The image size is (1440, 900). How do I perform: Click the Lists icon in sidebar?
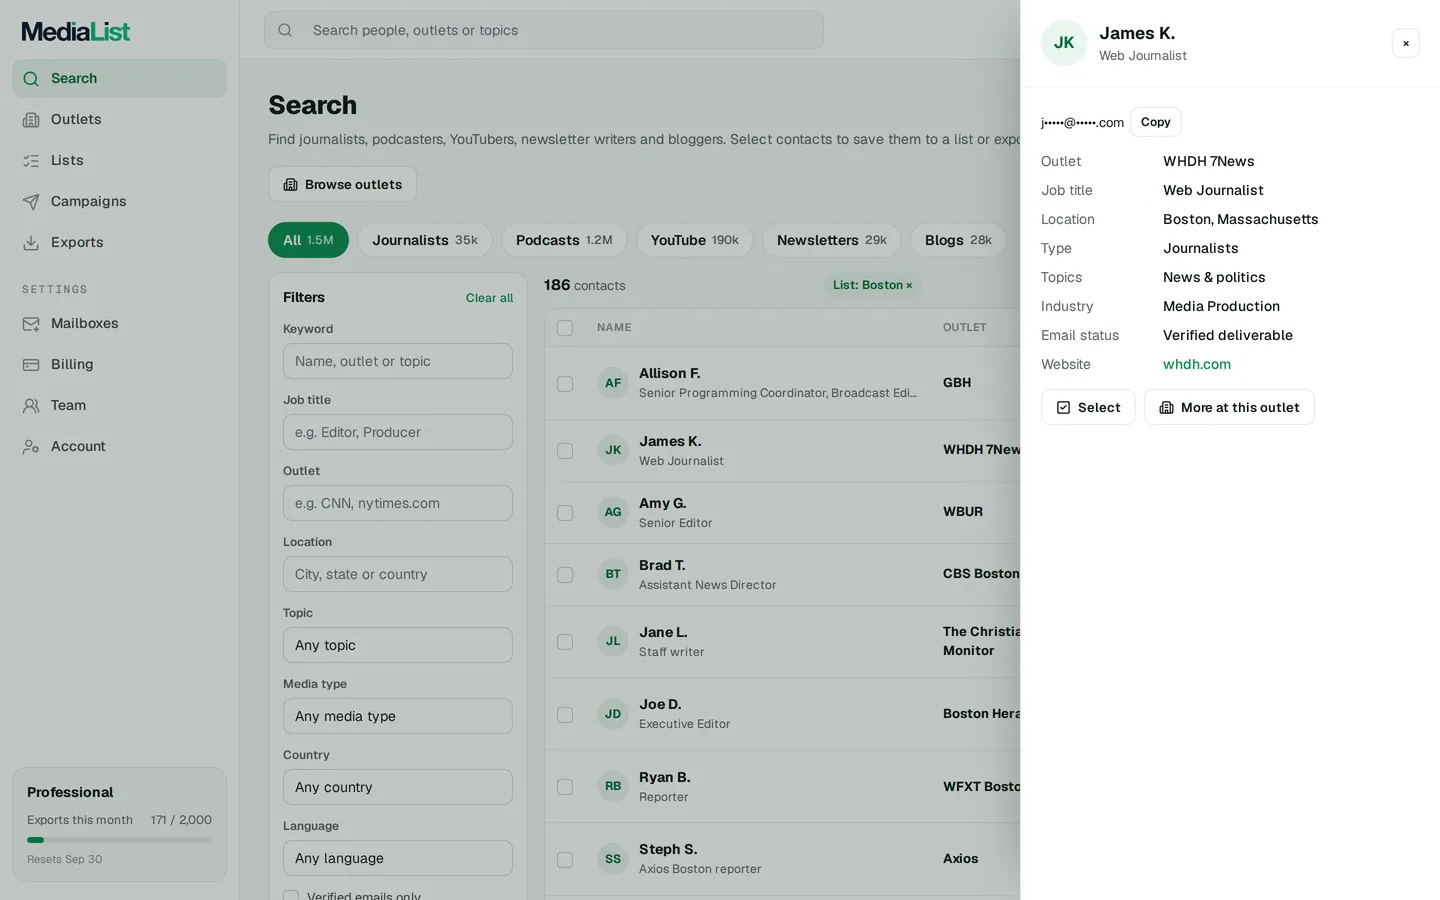pos(31,160)
